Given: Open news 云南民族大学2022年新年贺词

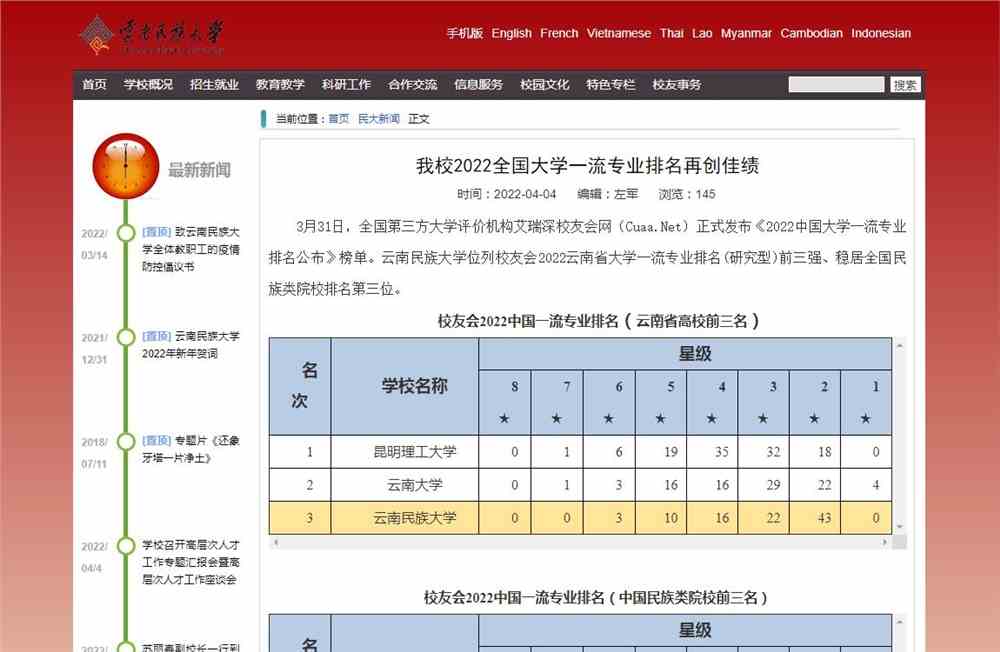Looking at the screenshot, I should point(191,345).
